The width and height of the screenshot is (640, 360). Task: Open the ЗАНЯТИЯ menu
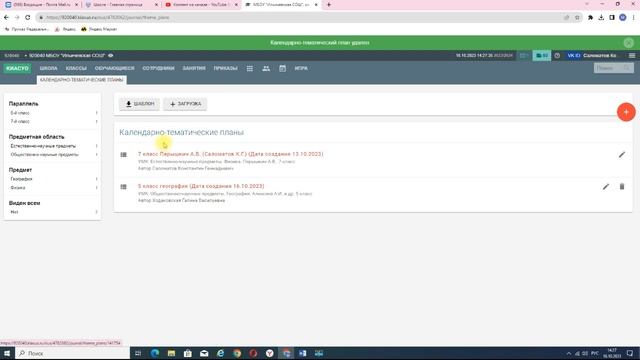pos(194,68)
